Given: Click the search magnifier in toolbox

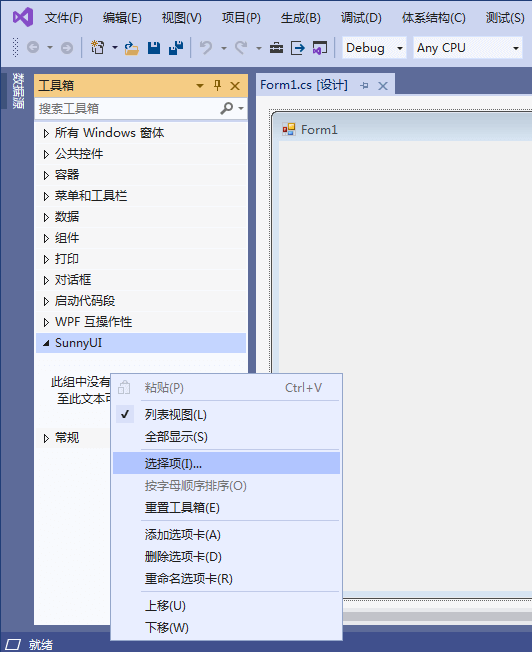Looking at the screenshot, I should coord(227,109).
